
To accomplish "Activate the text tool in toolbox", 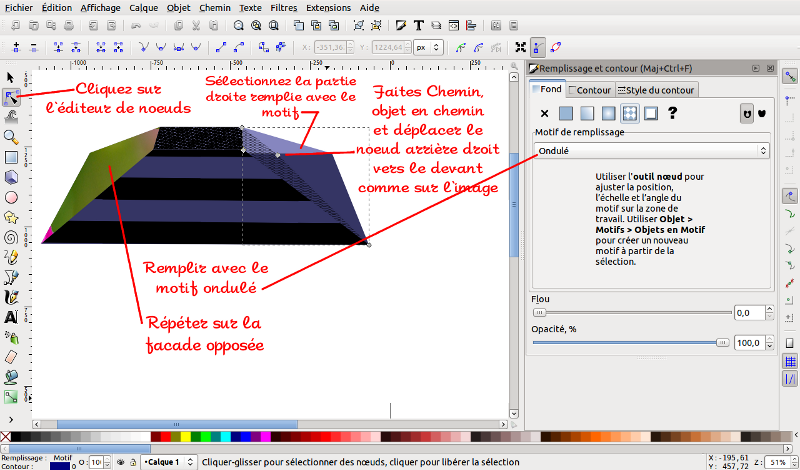I will tap(11, 317).
